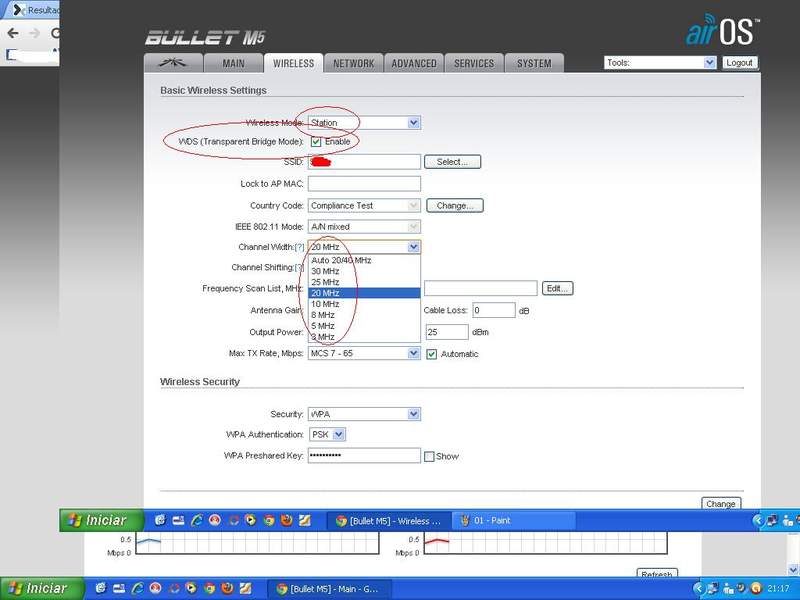Open the ADVANCED tab
800x600 pixels.
414,63
